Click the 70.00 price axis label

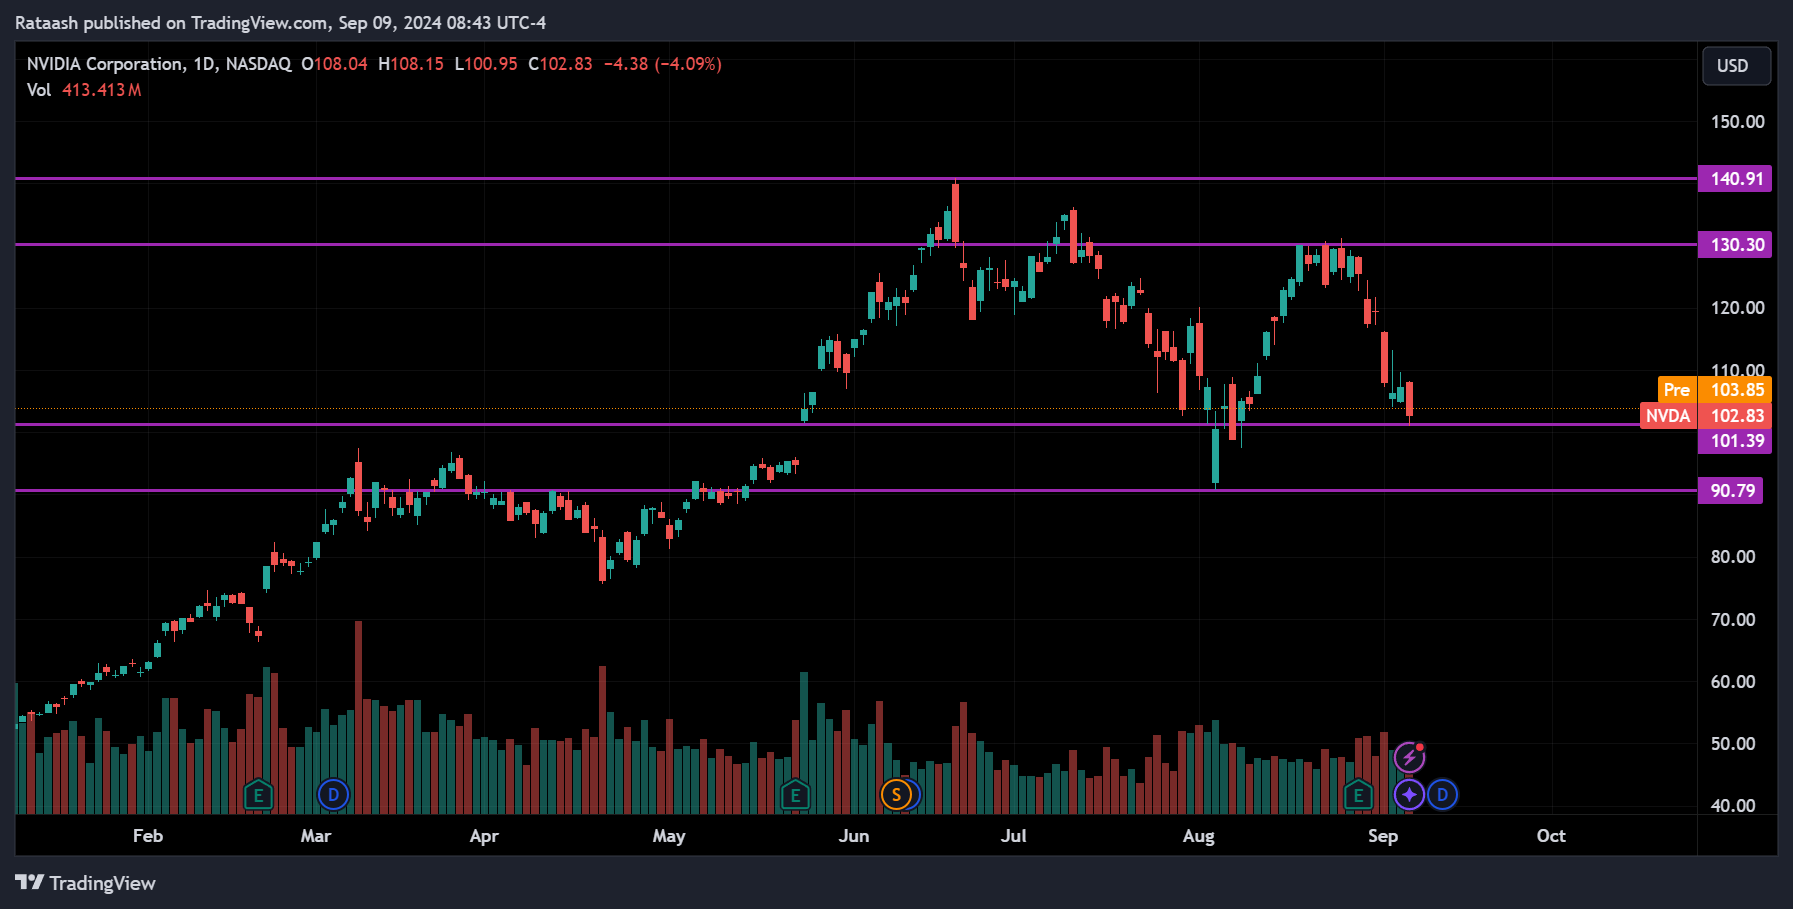pyautogui.click(x=1733, y=620)
